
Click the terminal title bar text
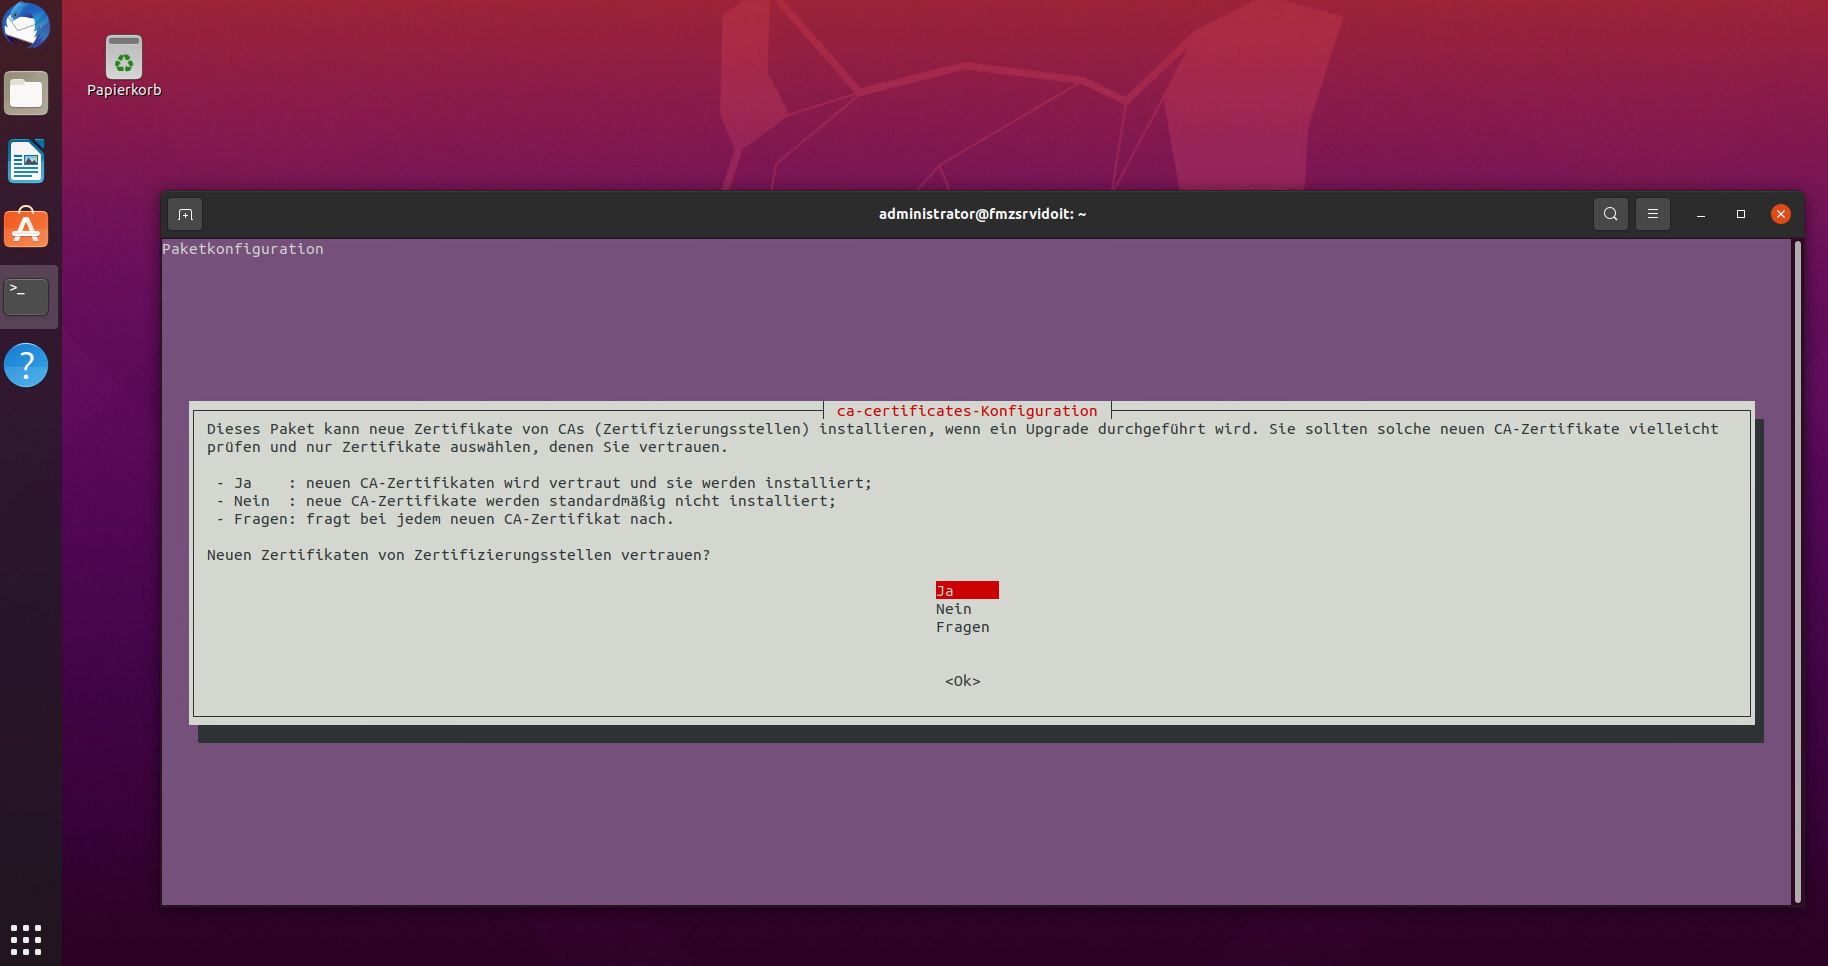click(982, 214)
